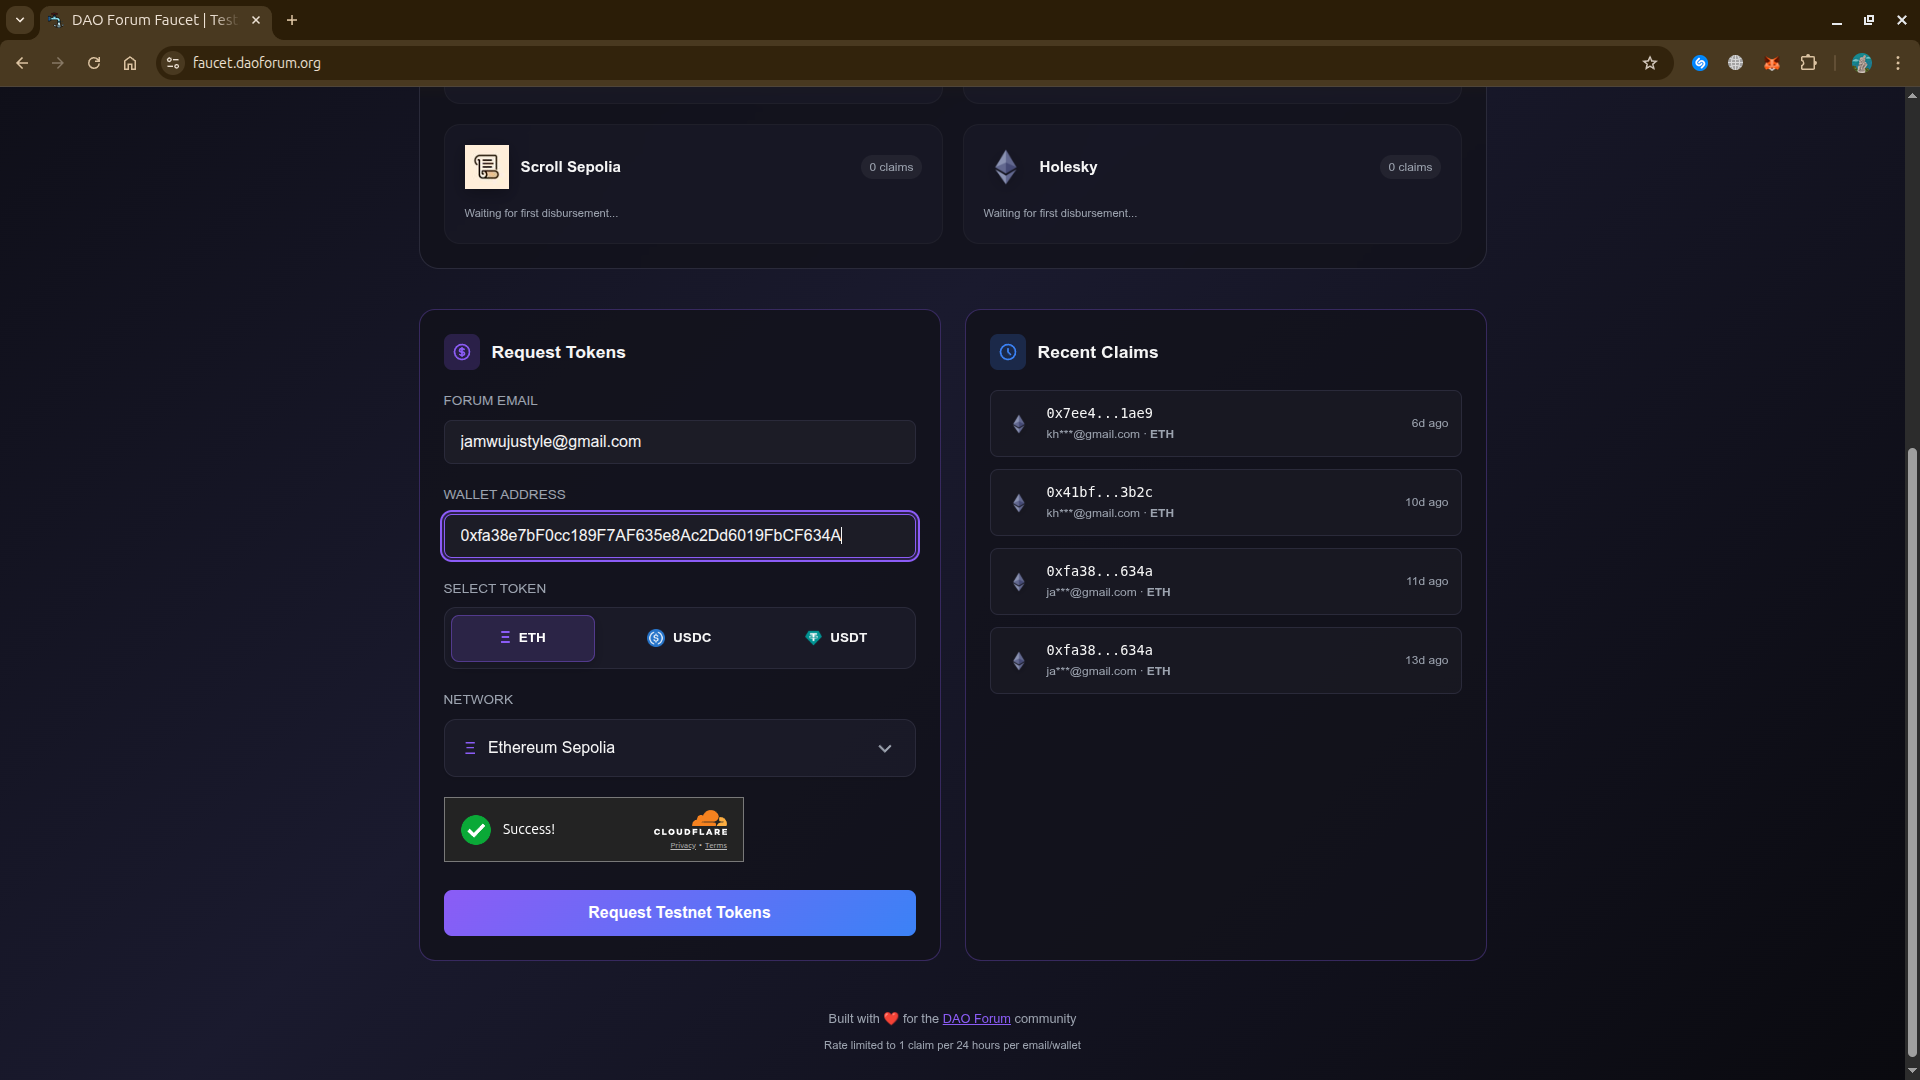Follow the DAO Forum footer link

[x=976, y=1019]
